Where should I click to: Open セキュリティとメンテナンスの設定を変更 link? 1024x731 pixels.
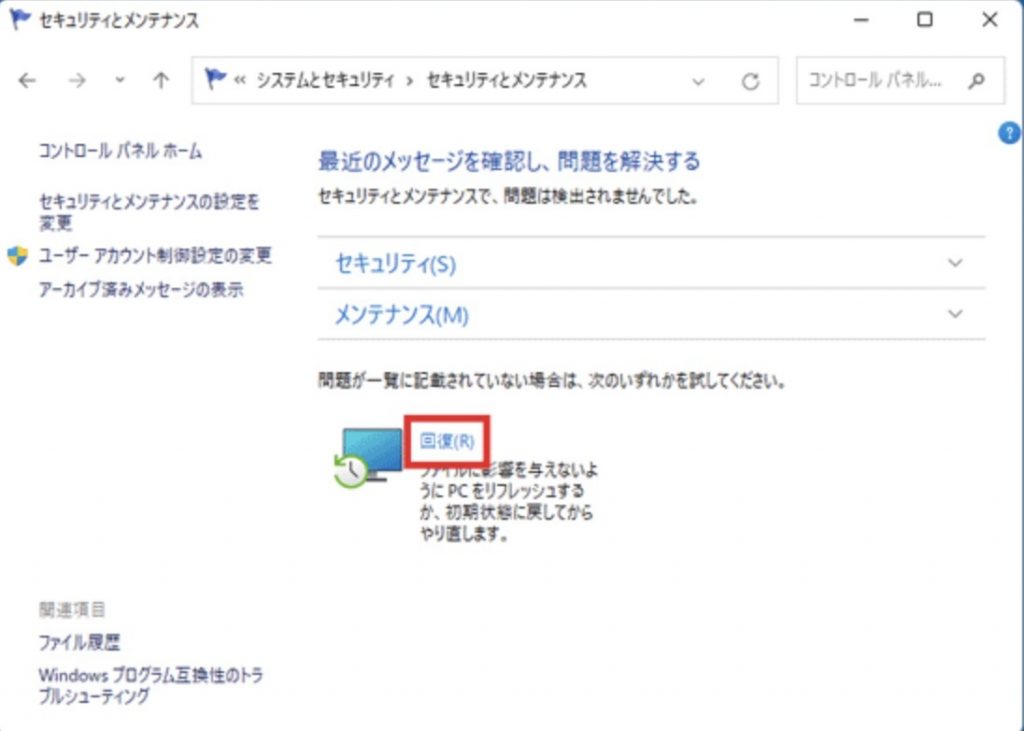tap(149, 212)
